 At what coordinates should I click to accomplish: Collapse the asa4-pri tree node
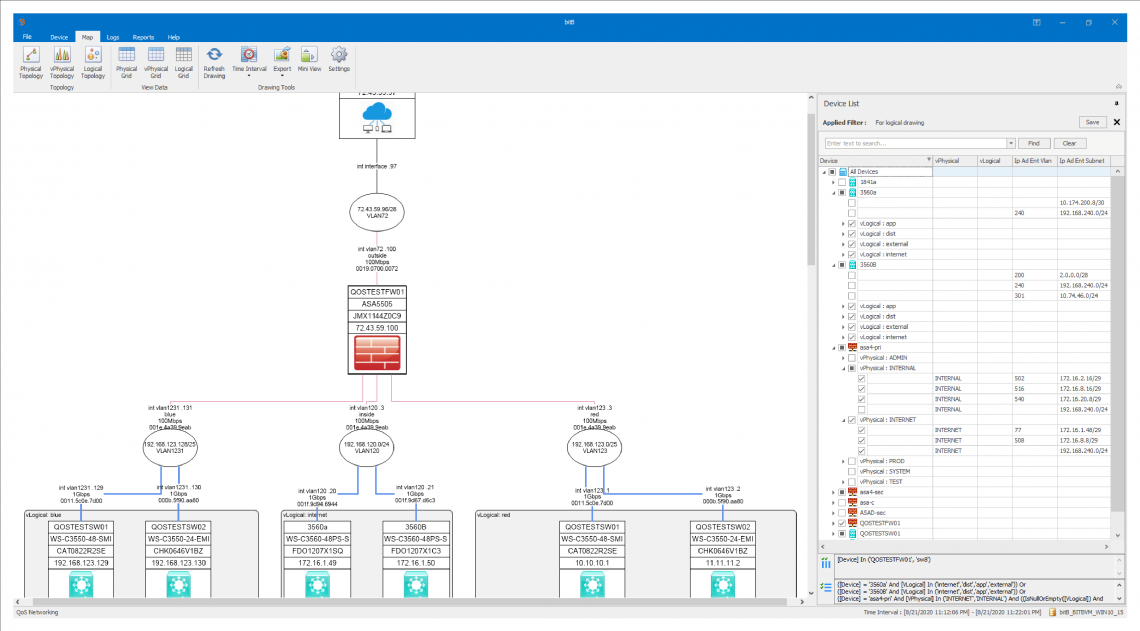833,347
